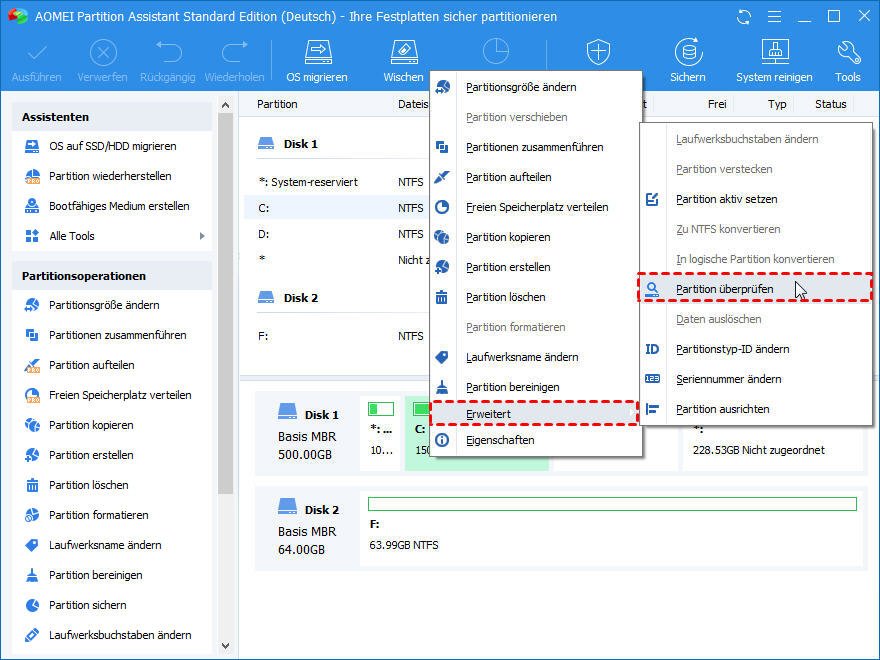Choose Partitionsgröße ändern in the context menu

tap(536, 87)
